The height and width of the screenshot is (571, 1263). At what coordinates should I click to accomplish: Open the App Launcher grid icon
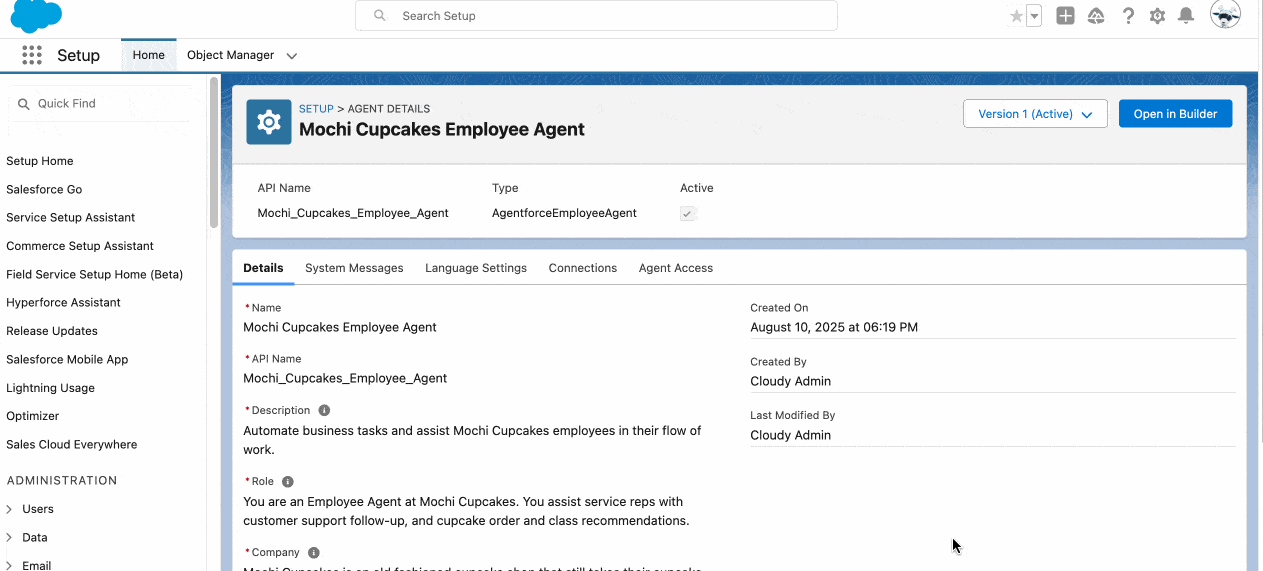(32, 55)
